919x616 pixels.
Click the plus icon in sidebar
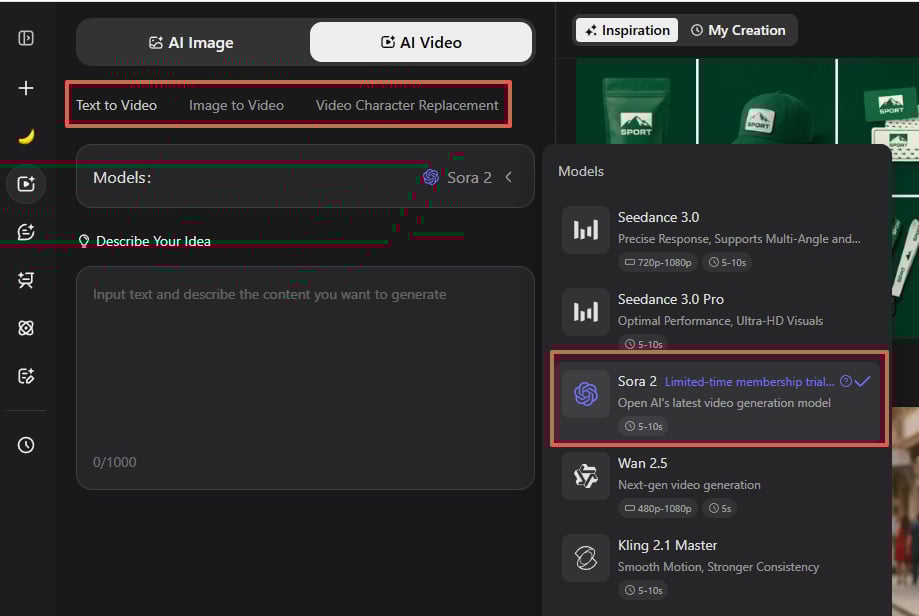pos(26,88)
